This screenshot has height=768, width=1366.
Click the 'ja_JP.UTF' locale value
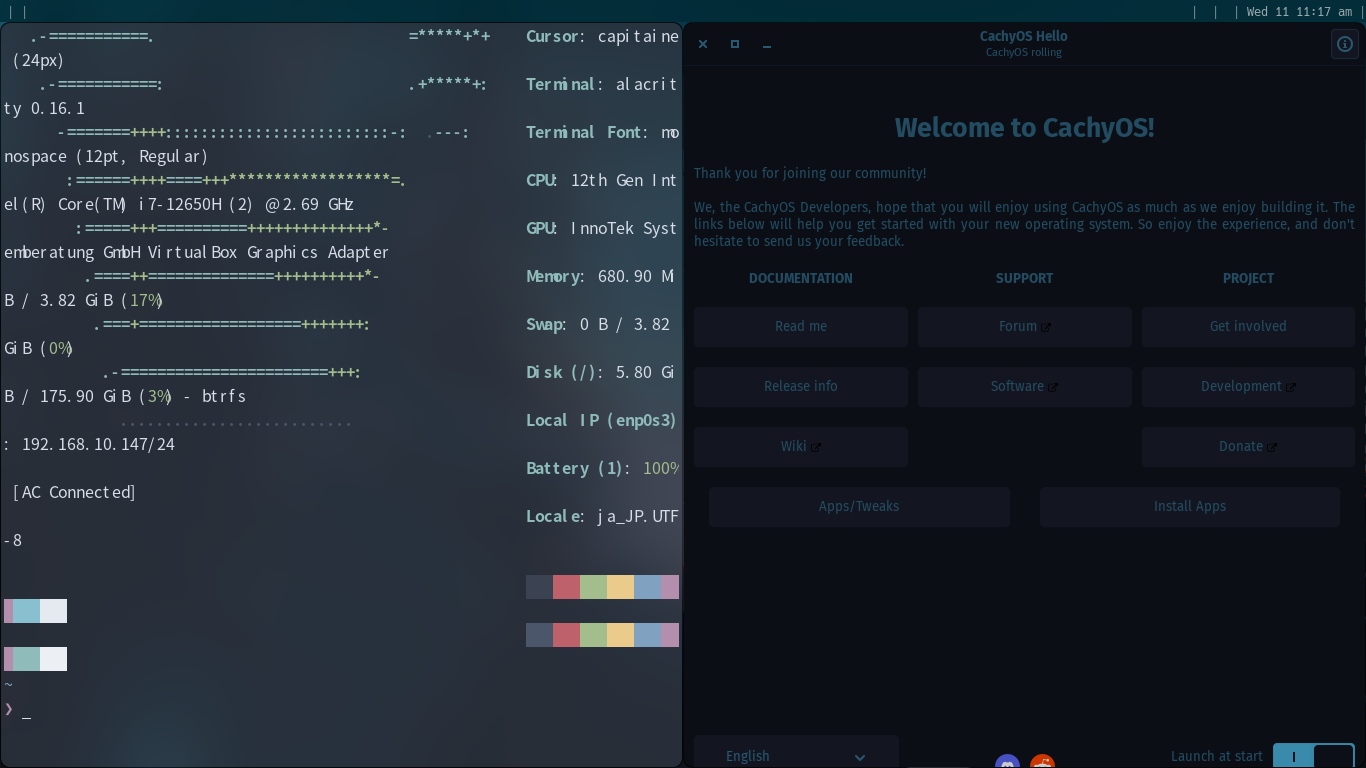(x=638, y=517)
